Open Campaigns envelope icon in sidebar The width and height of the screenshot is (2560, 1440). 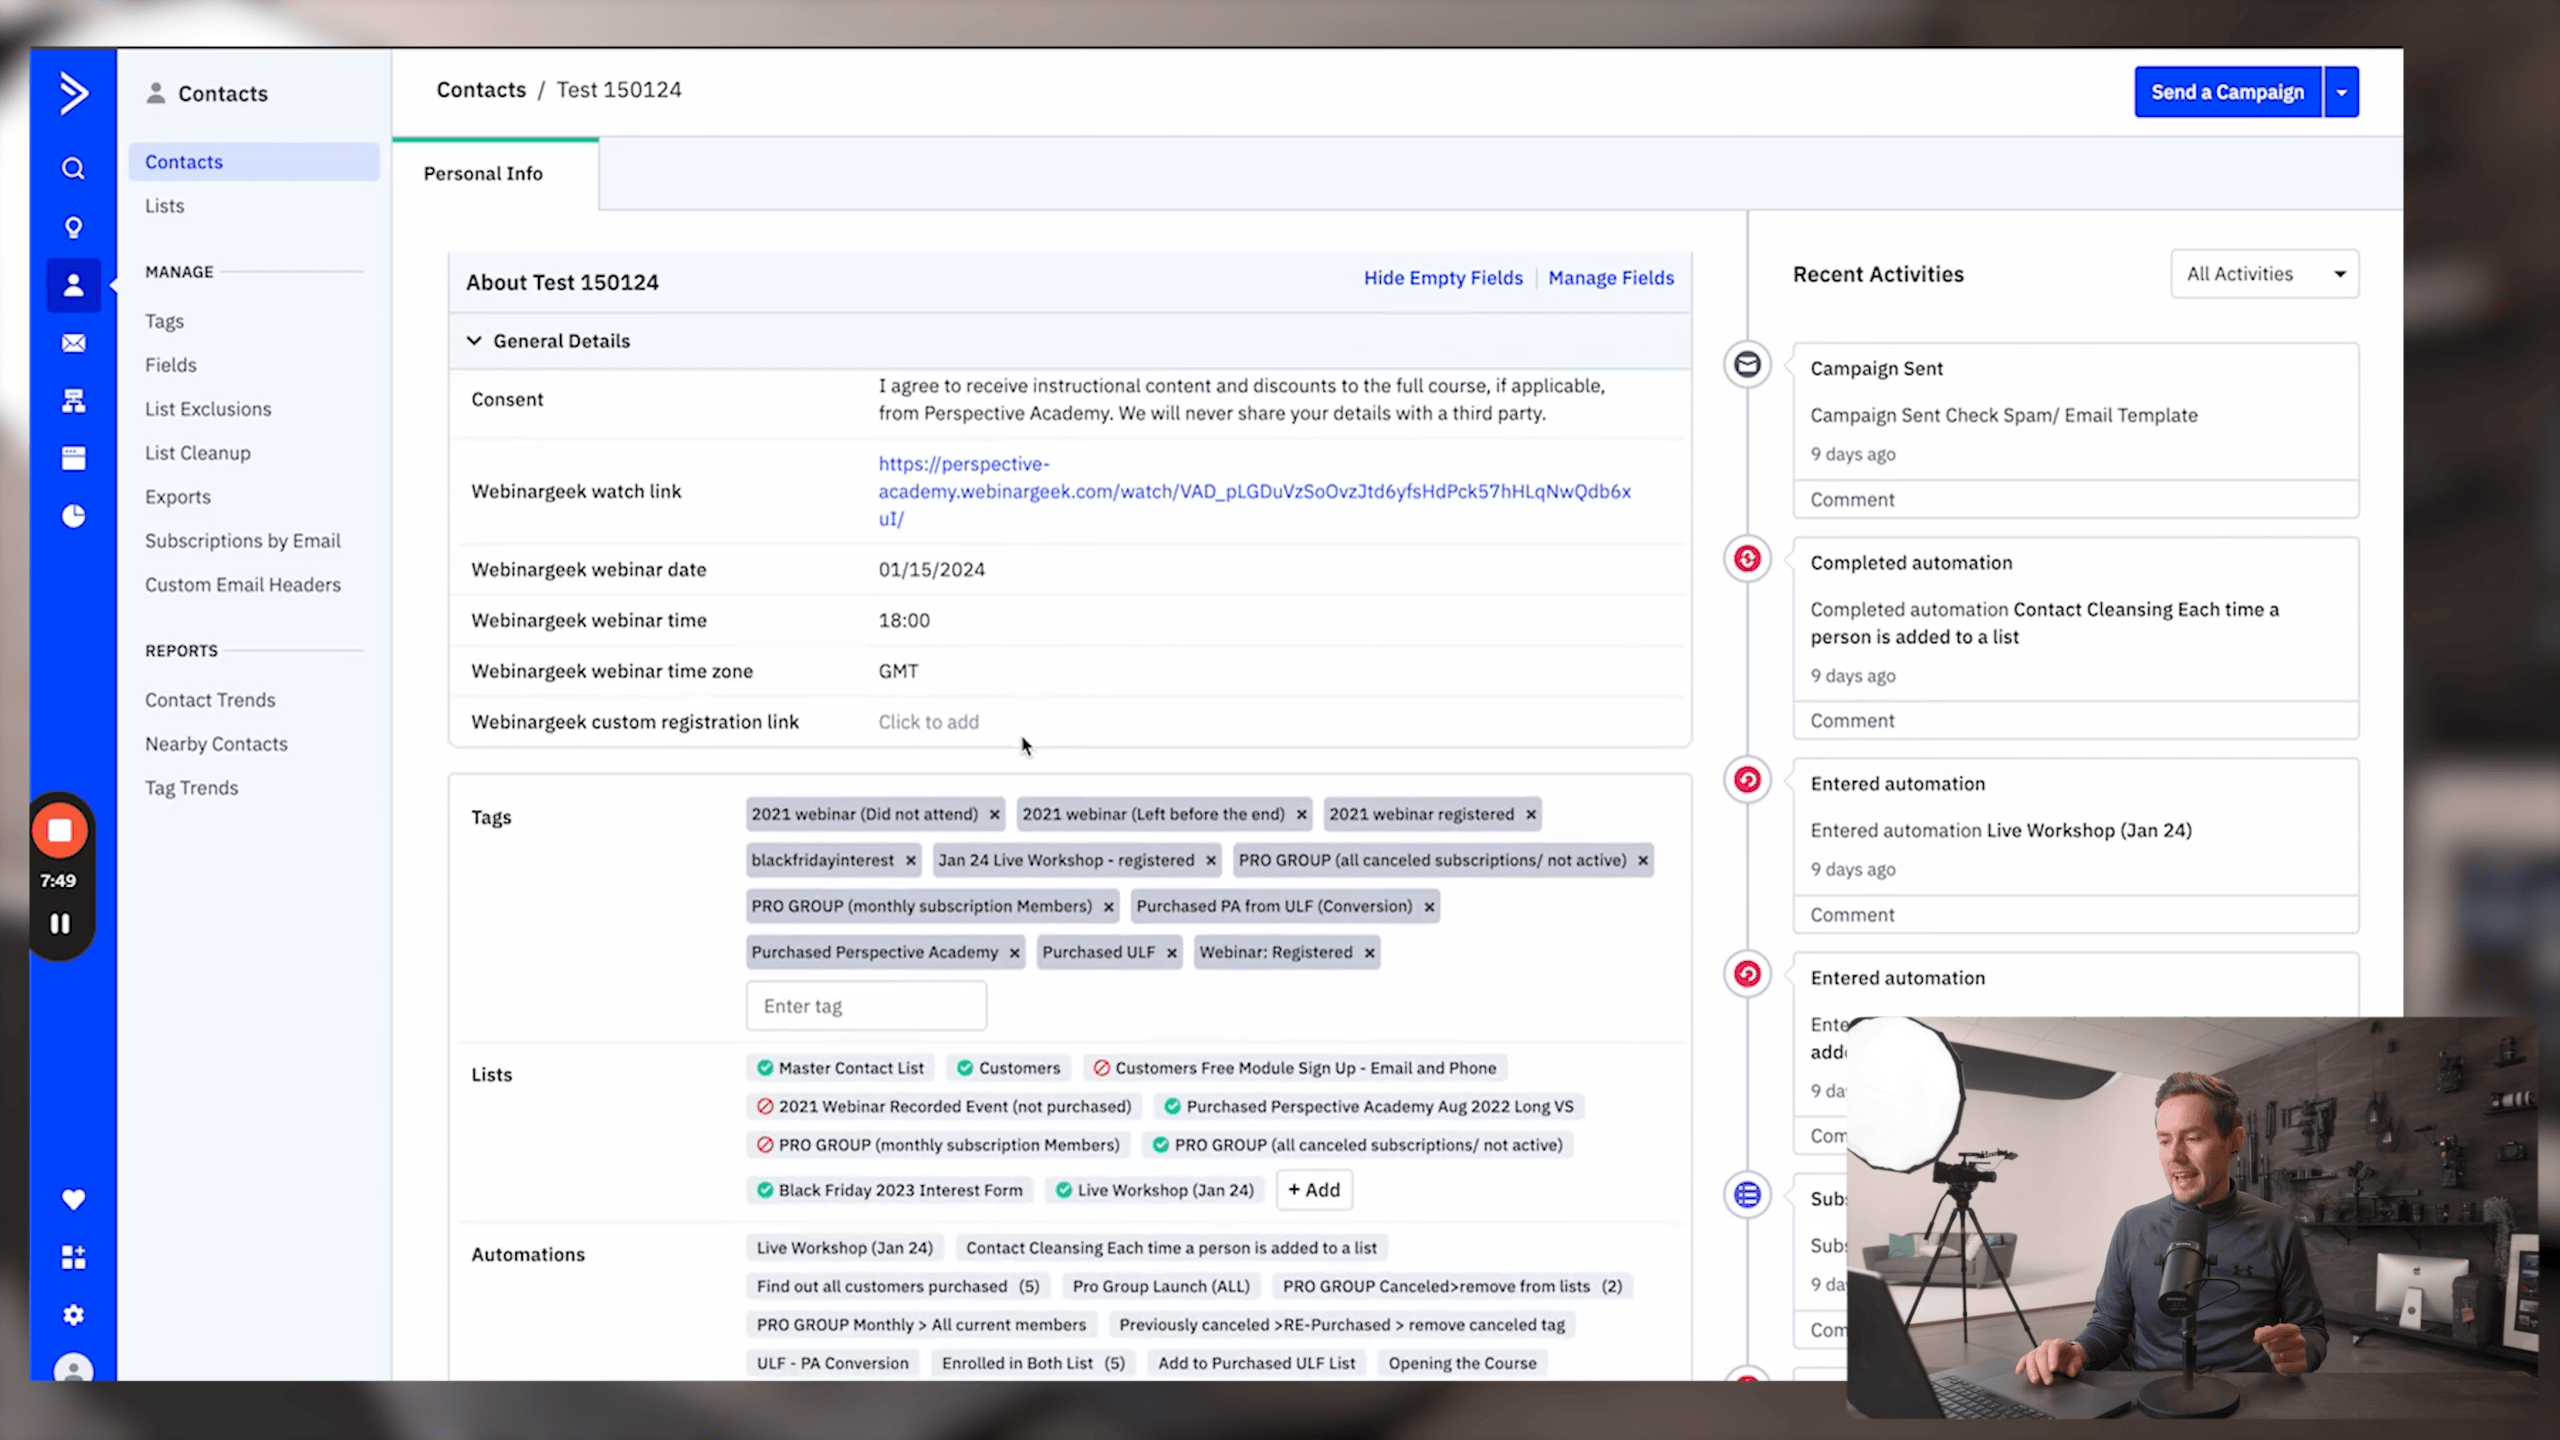[x=73, y=343]
